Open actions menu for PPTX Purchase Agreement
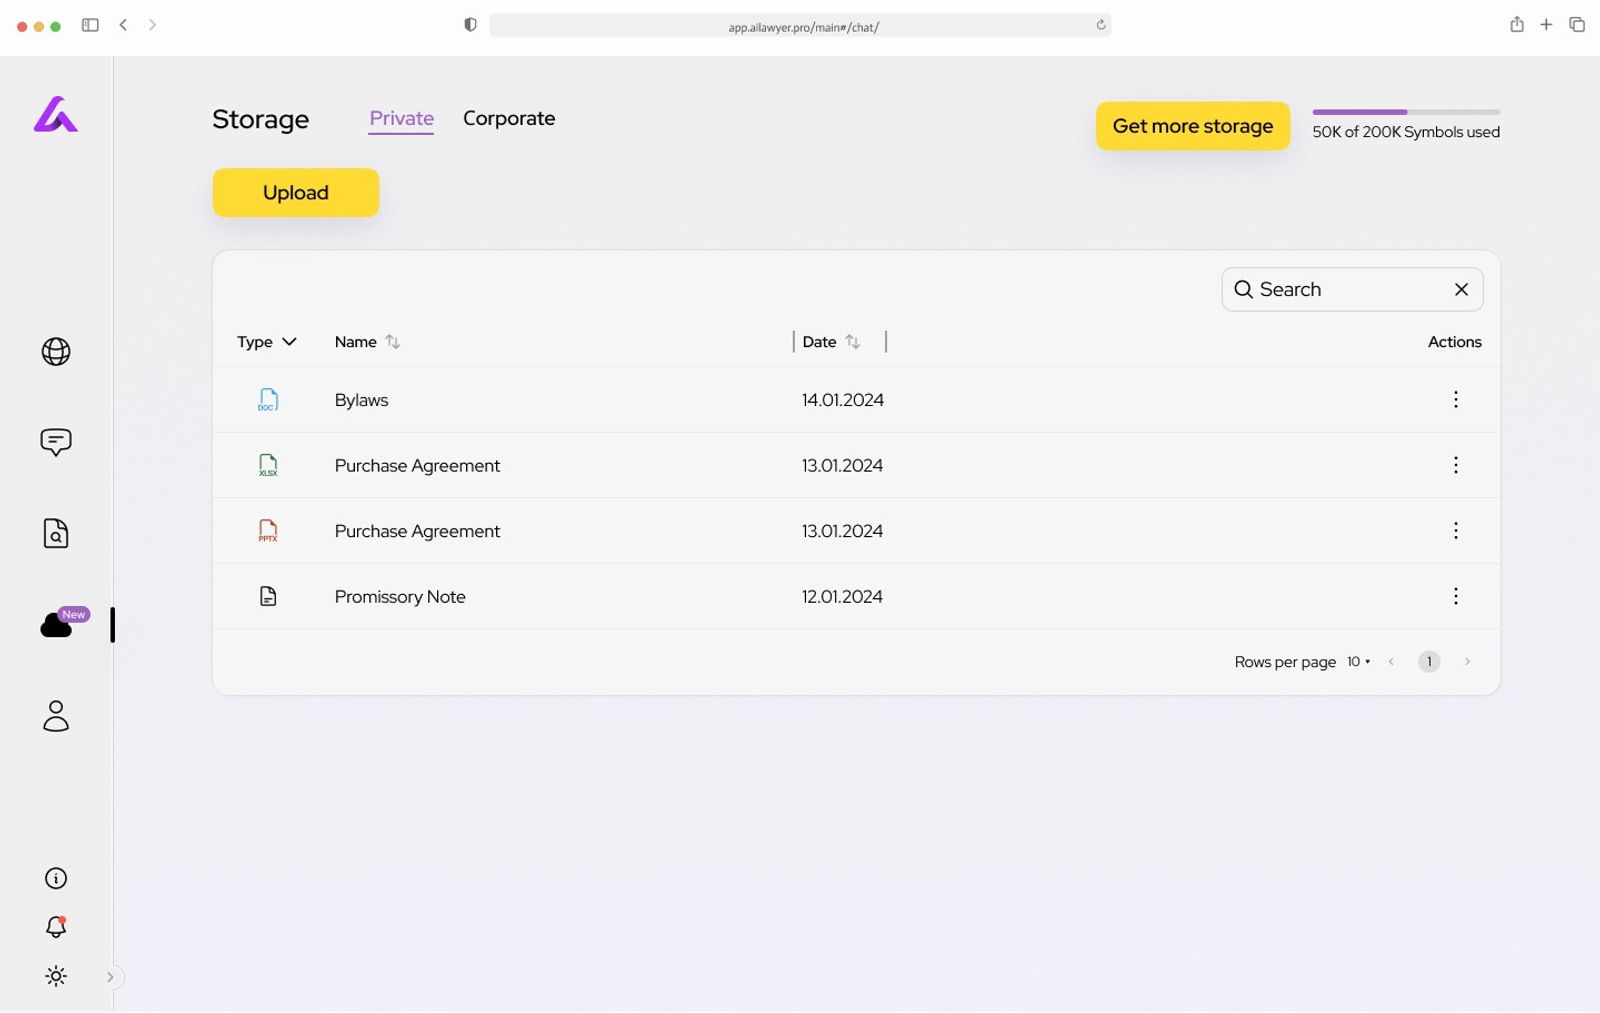The image size is (1600, 1013). tap(1456, 531)
